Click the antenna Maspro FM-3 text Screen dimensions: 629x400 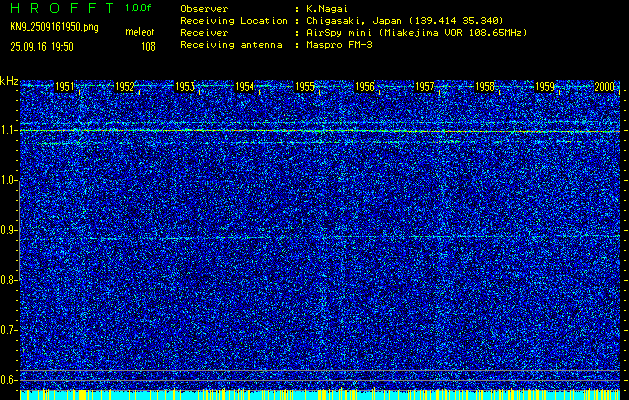pos(339,45)
